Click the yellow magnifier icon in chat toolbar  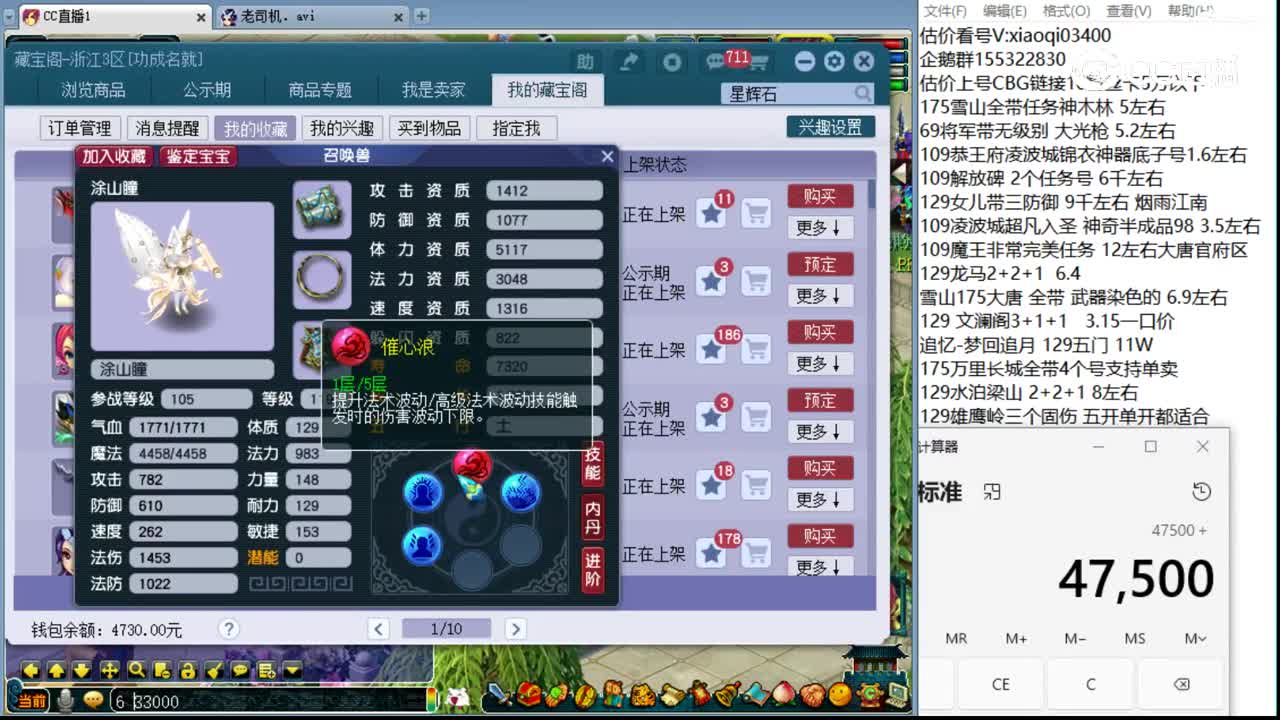click(x=136, y=670)
